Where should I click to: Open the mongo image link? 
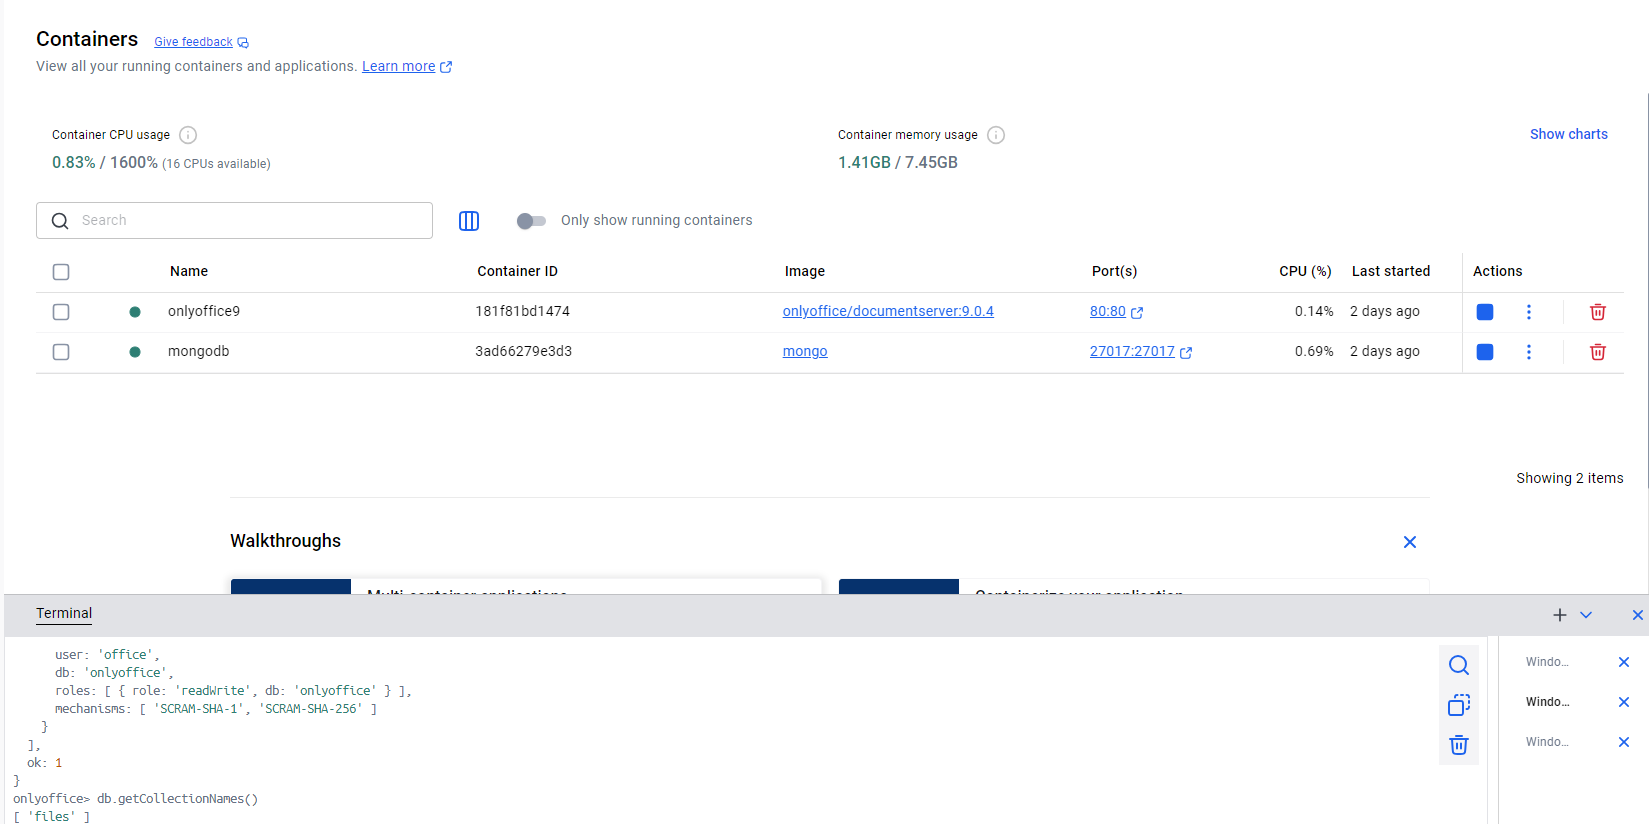point(805,351)
